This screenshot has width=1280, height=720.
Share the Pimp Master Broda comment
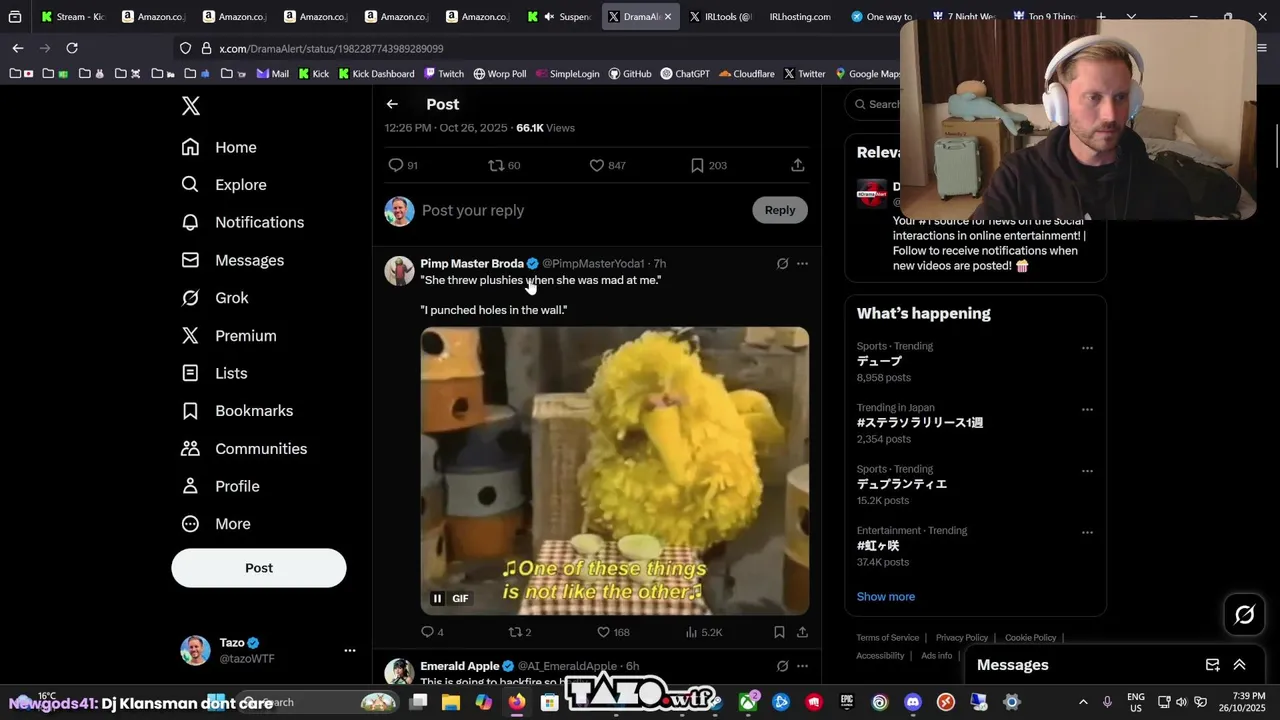(802, 632)
